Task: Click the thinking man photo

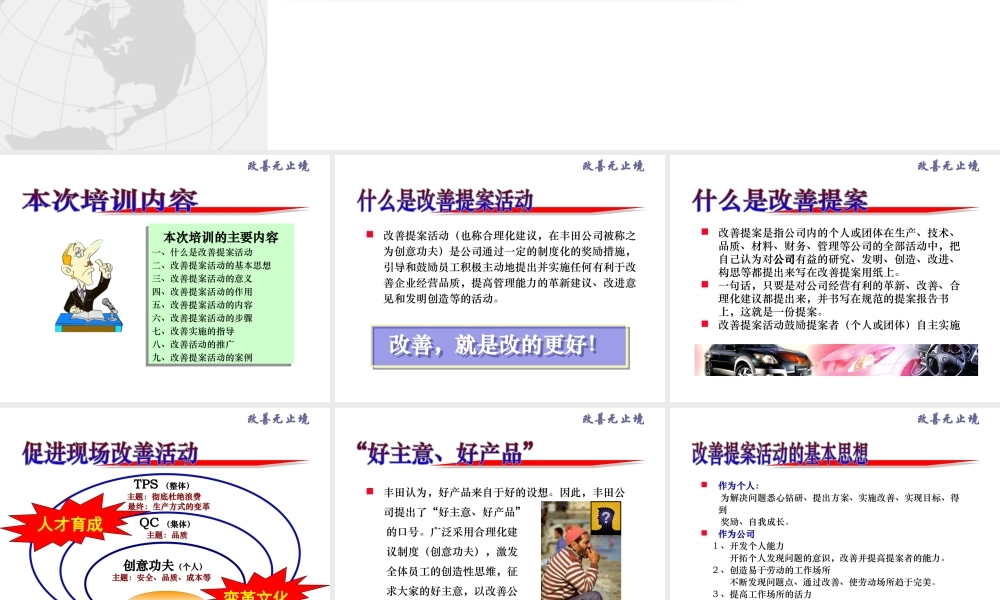Action: (581, 551)
